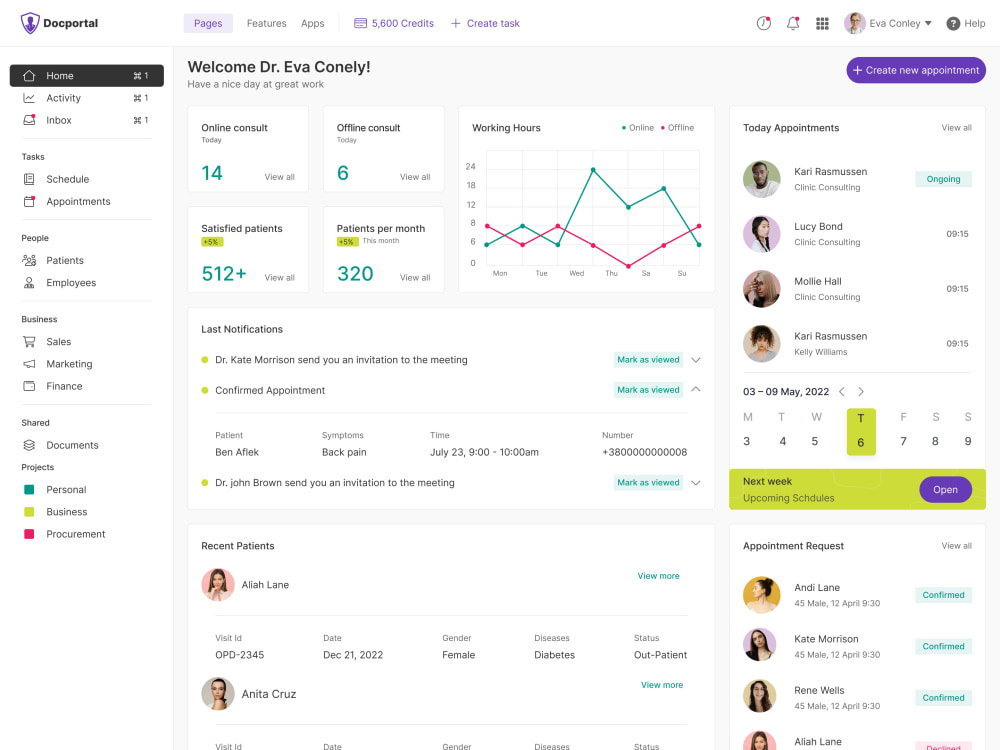Viewport: 1000px width, 750px height.
Task: Click View all on Satisfied patients card
Action: (279, 278)
